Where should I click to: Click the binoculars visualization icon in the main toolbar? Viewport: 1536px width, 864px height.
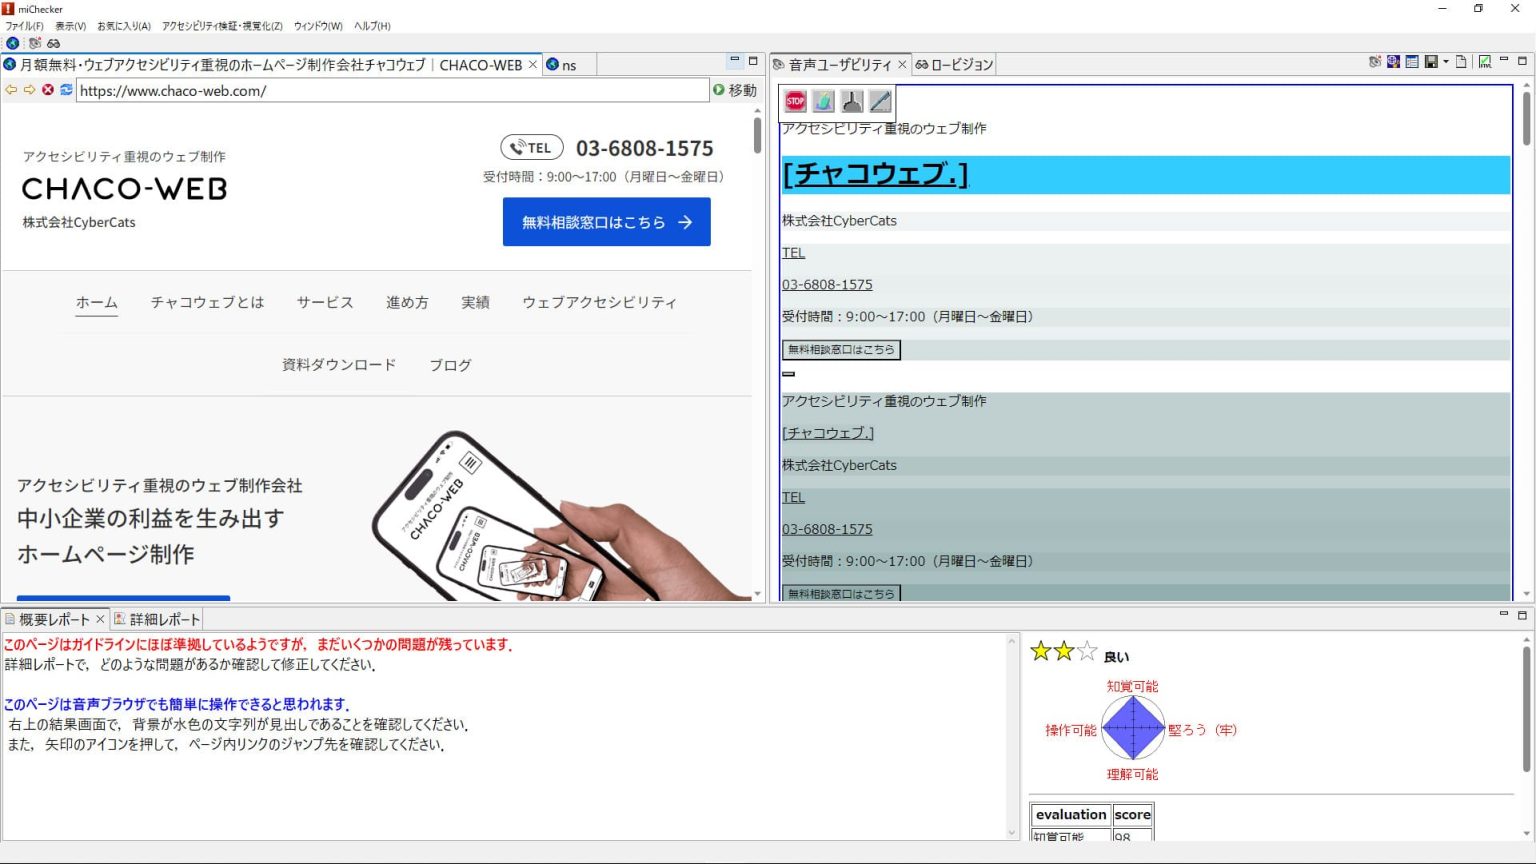[53, 43]
